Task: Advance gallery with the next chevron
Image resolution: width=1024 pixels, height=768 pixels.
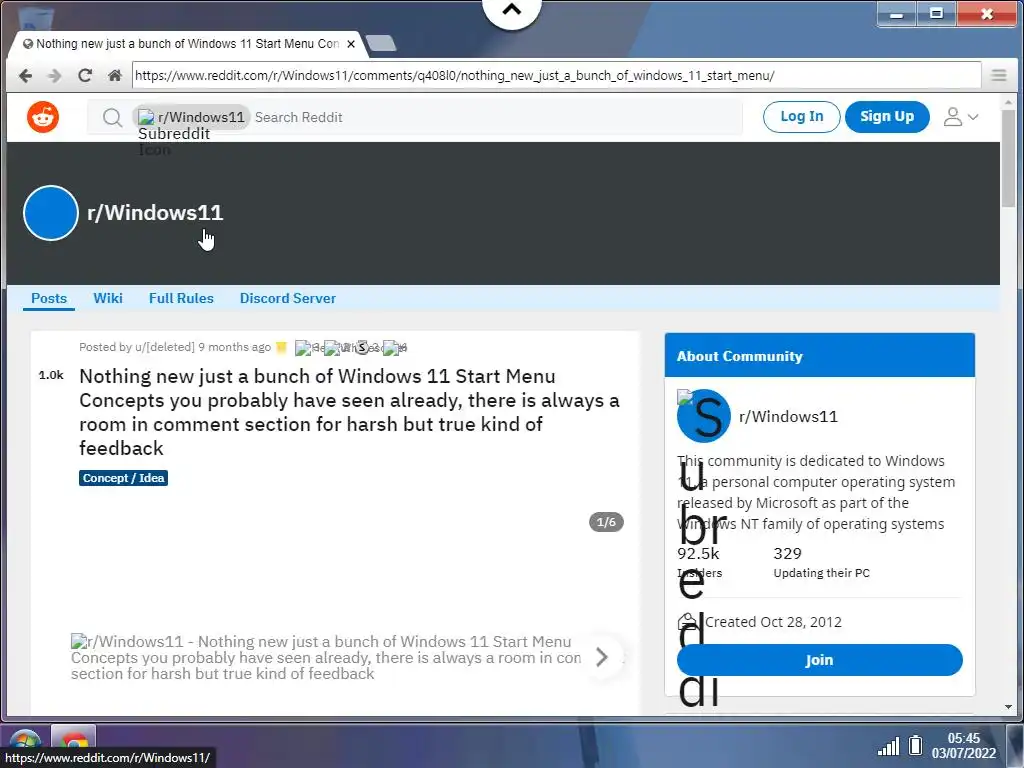Action: [x=602, y=657]
